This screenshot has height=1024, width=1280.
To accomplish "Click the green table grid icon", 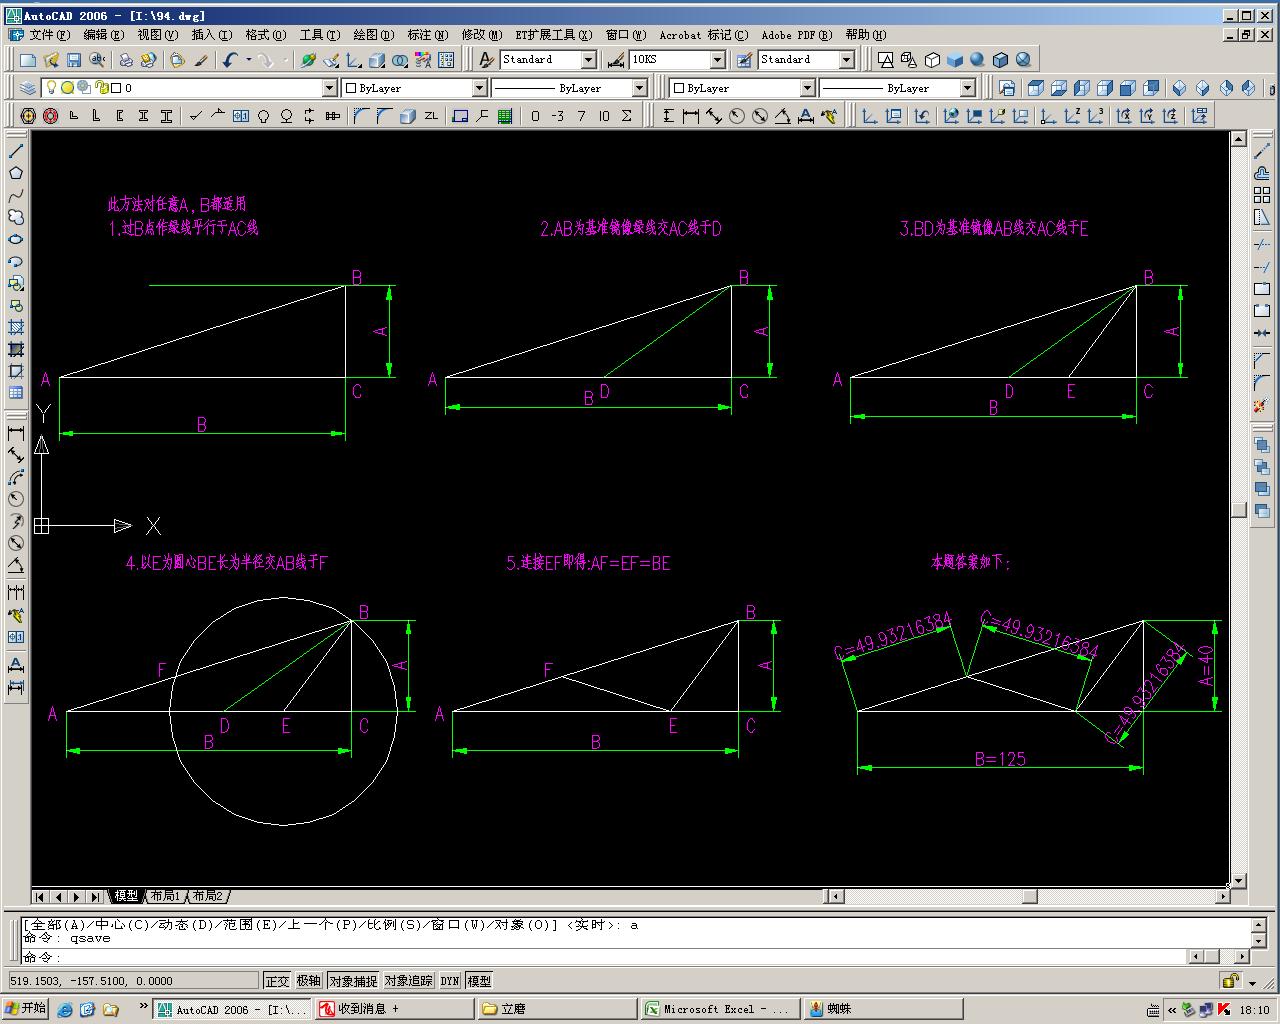I will click(x=505, y=116).
